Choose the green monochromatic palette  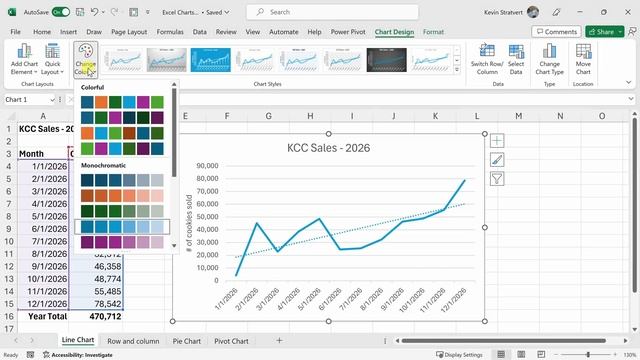(122, 211)
